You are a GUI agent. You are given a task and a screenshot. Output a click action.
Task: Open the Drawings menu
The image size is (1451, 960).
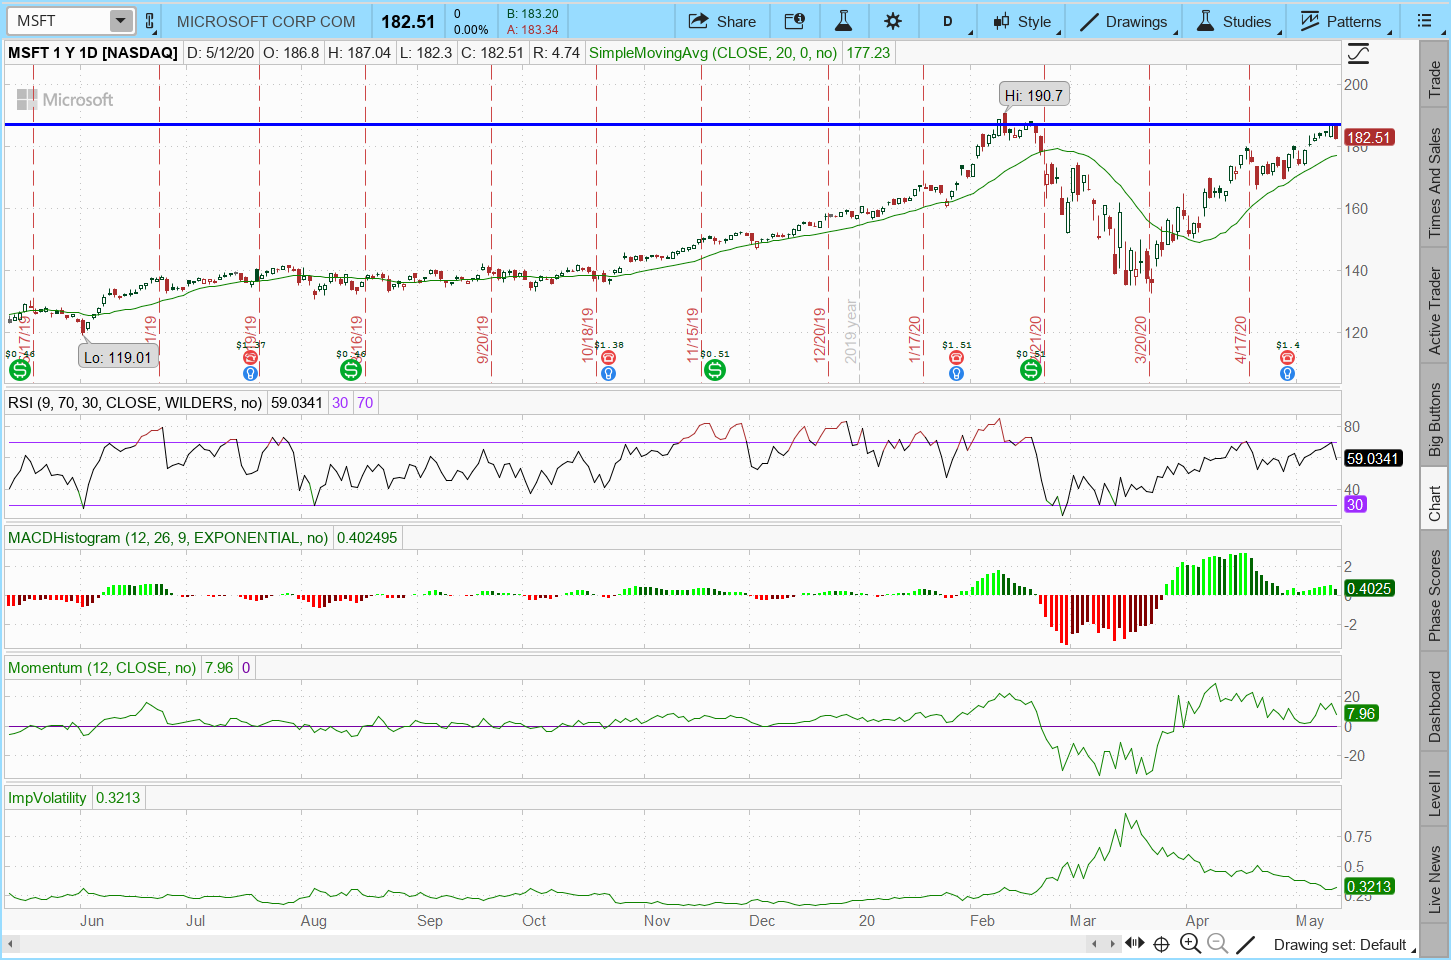(1124, 21)
